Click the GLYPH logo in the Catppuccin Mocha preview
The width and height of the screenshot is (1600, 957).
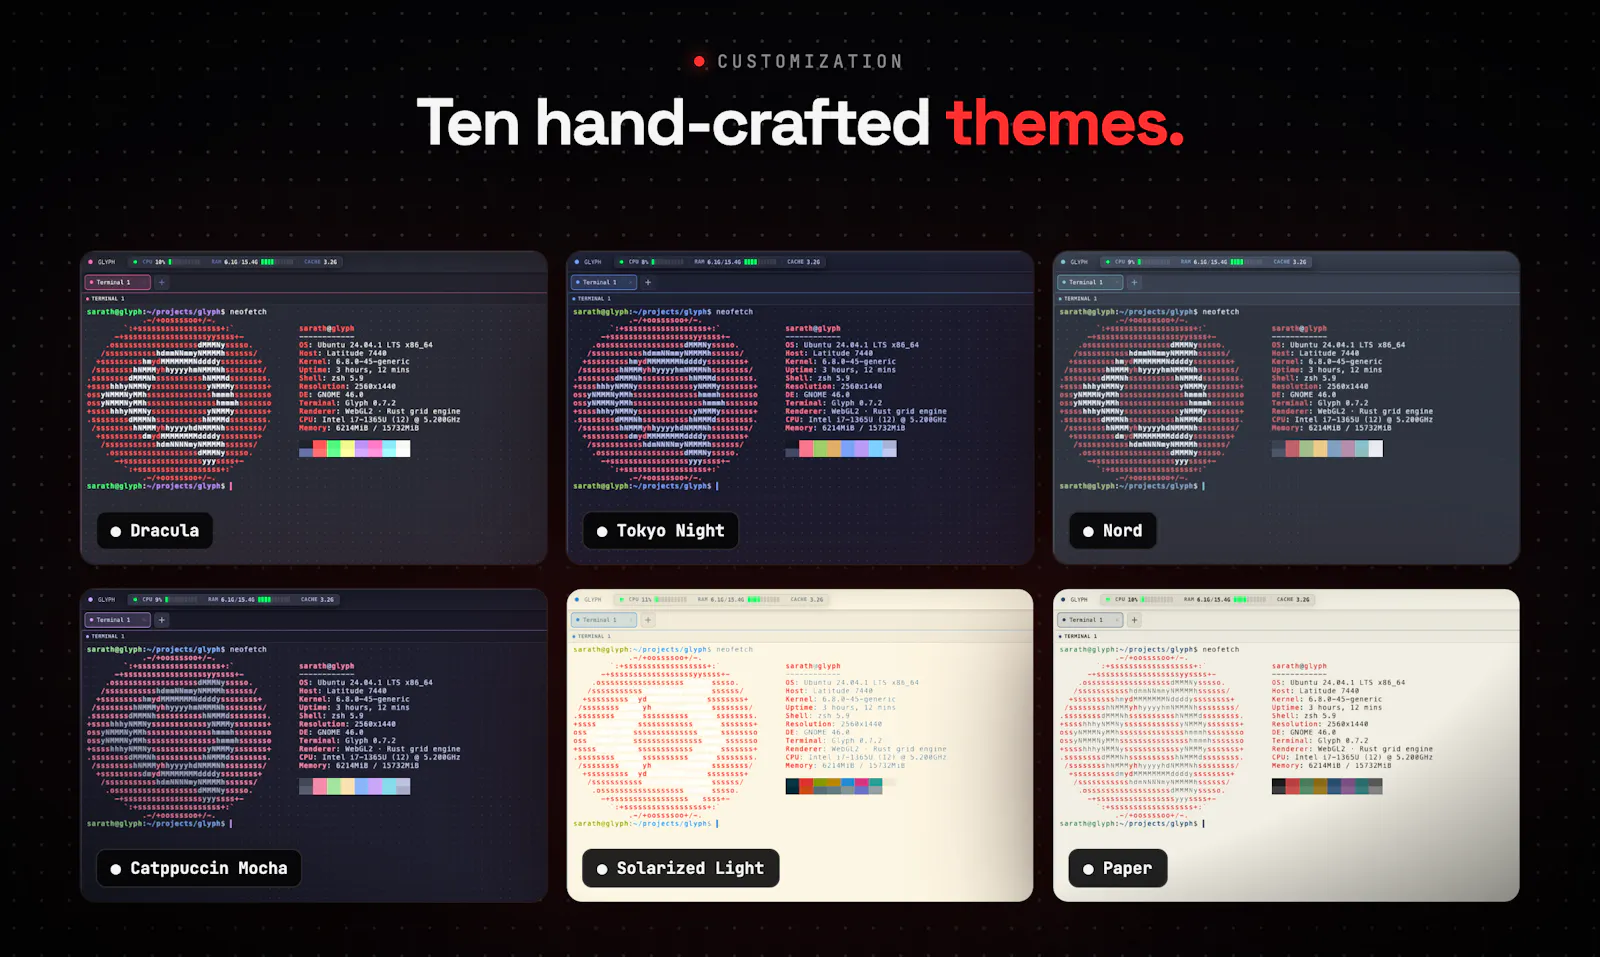coord(103,600)
